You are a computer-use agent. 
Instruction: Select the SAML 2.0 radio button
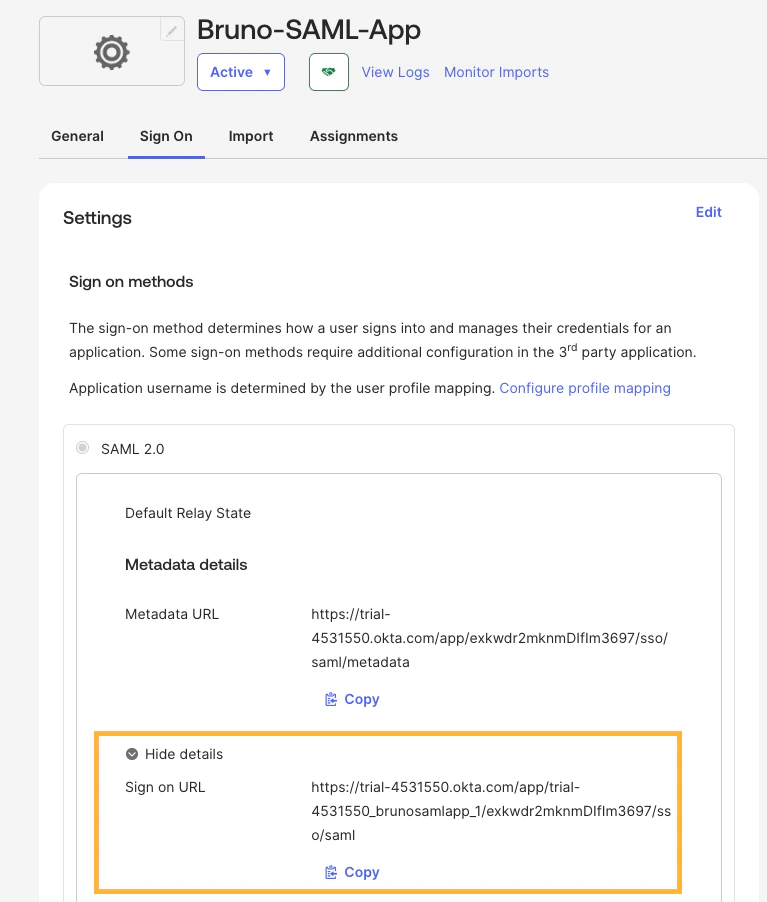pyautogui.click(x=83, y=448)
